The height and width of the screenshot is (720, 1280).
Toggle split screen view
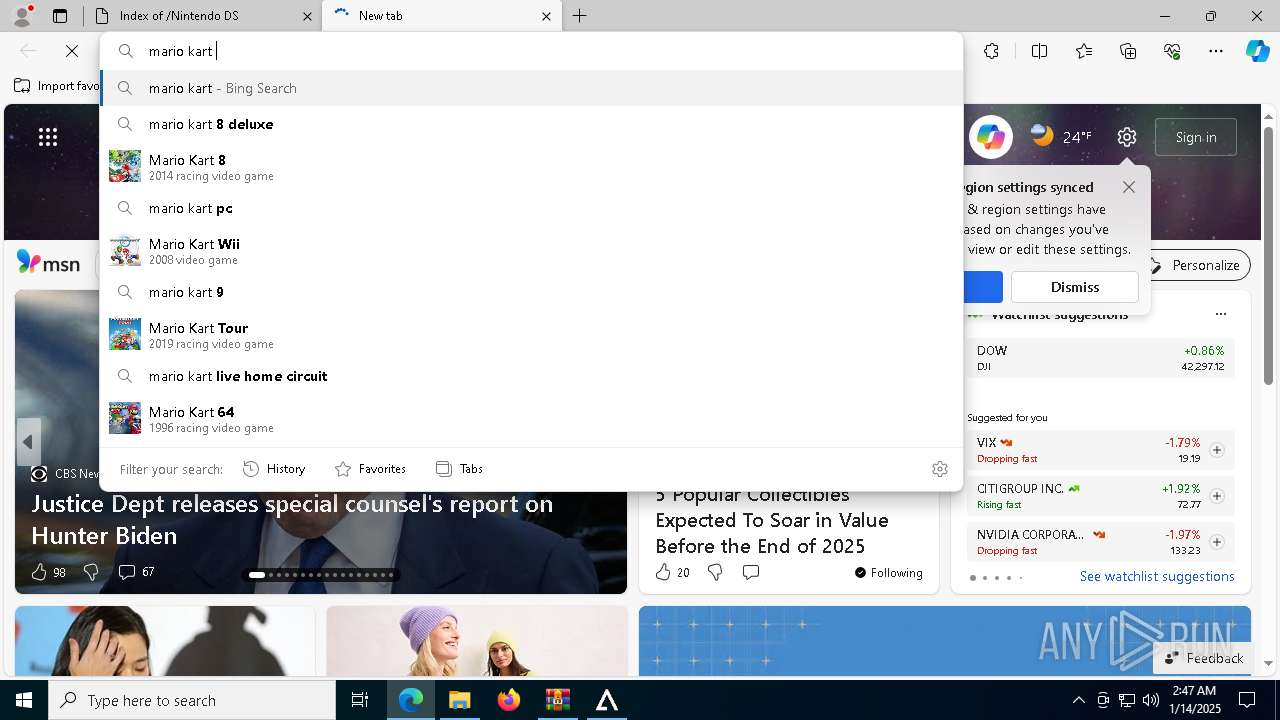click(x=1039, y=51)
